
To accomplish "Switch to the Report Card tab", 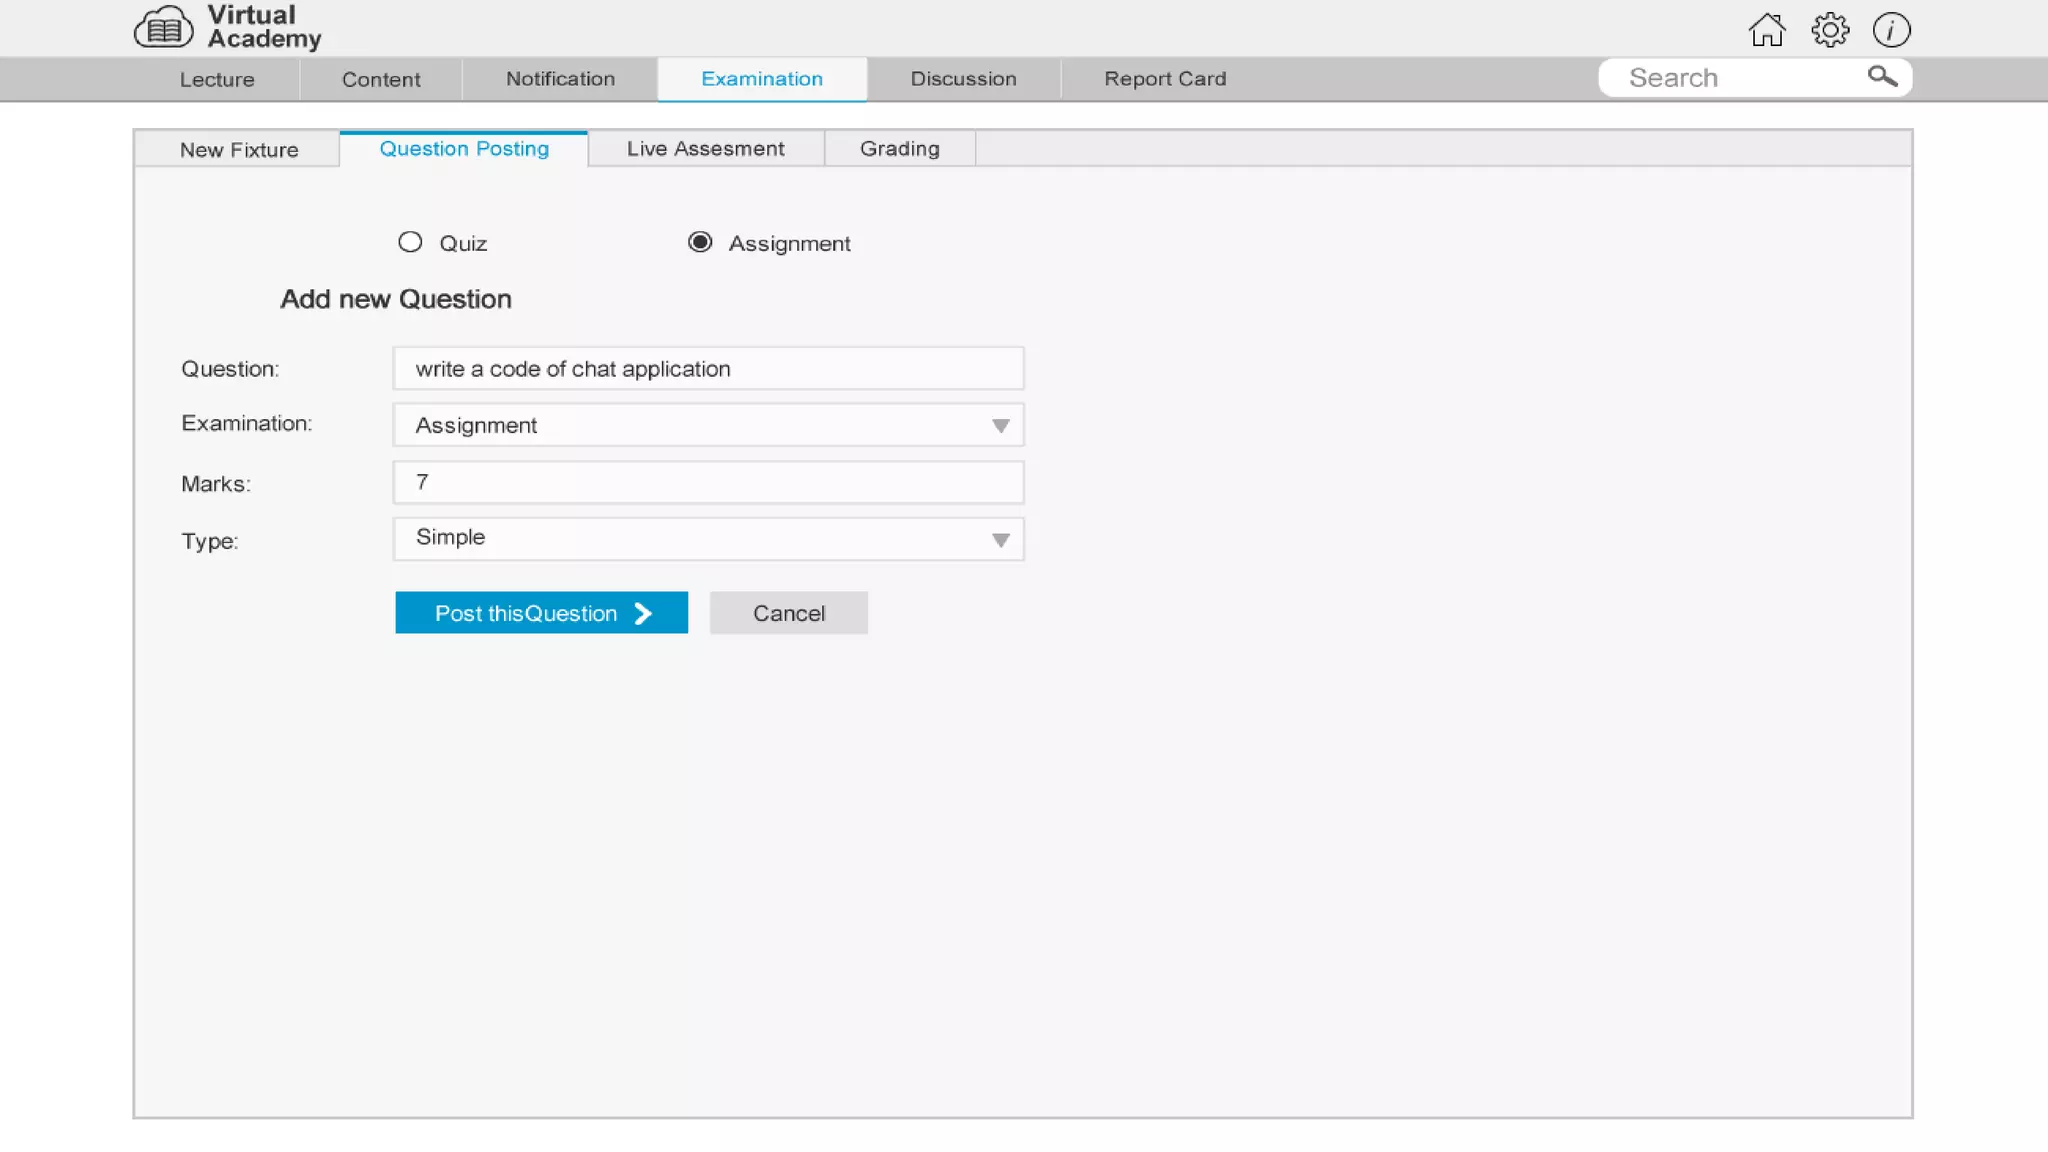I will pos(1165,79).
